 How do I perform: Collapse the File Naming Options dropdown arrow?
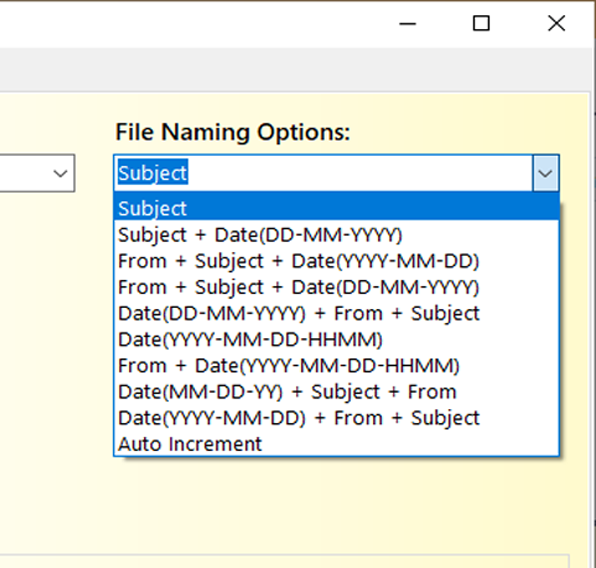pos(545,173)
